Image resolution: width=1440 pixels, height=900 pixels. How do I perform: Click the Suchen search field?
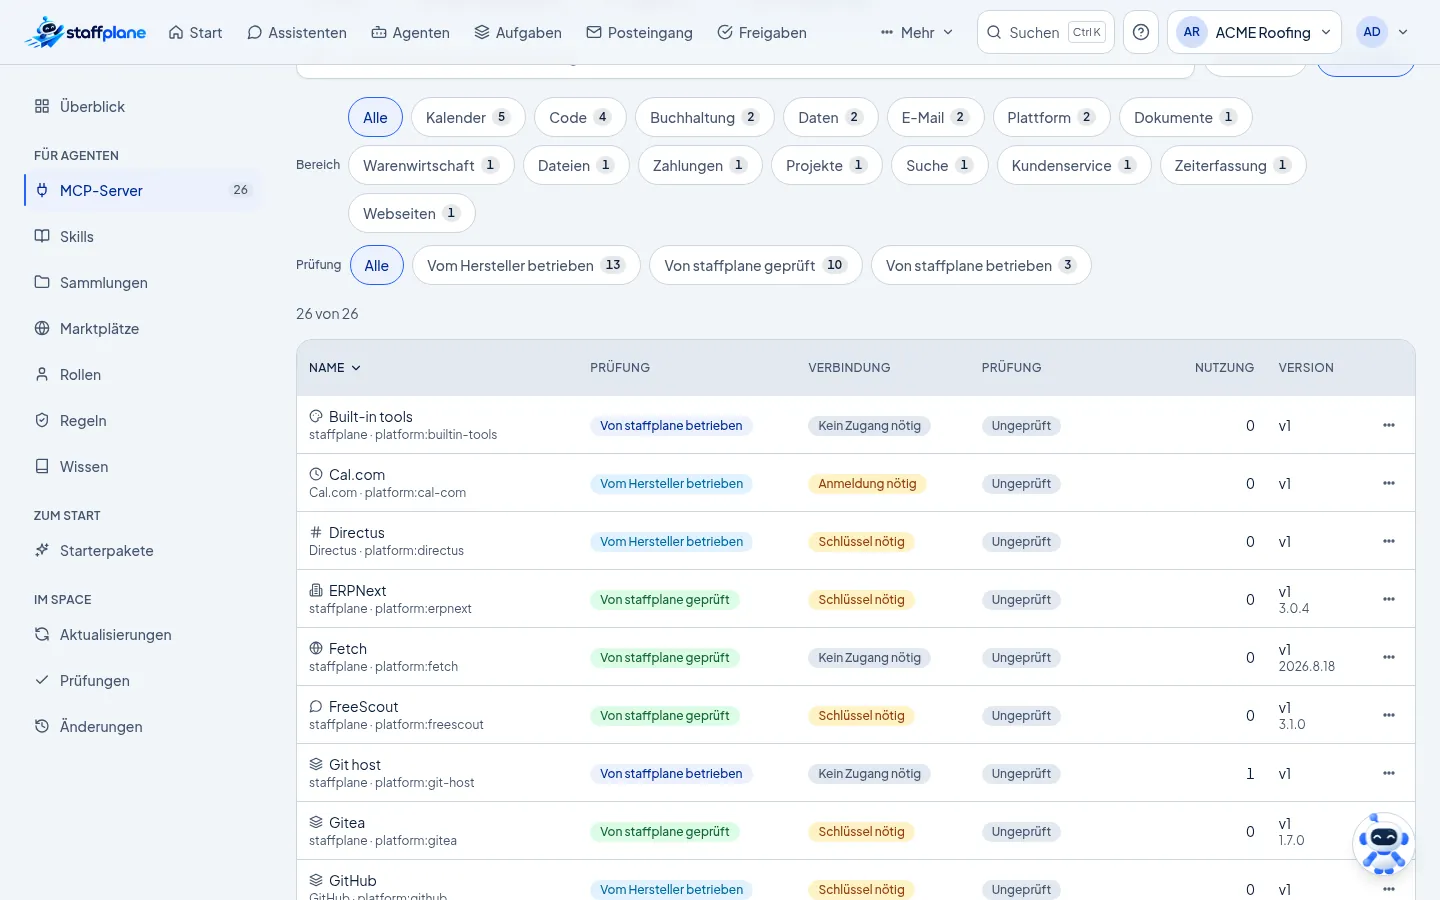(1045, 32)
